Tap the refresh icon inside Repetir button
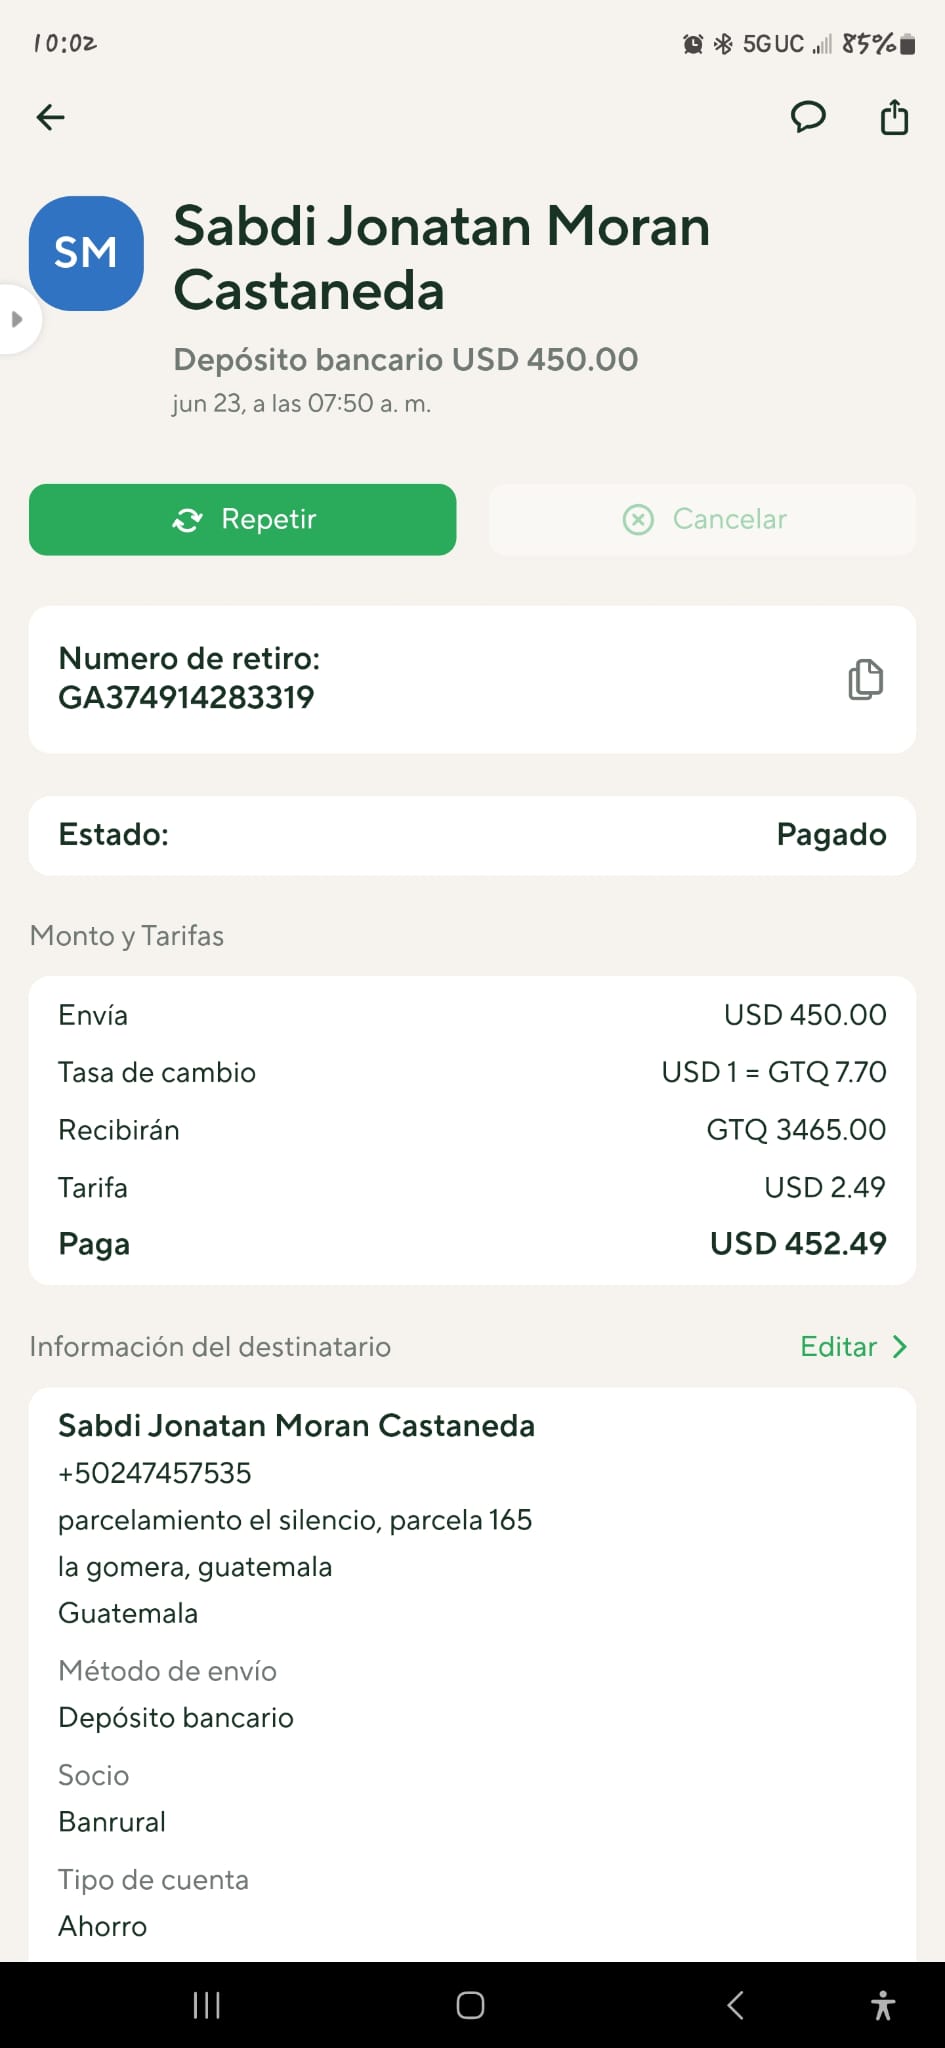Image resolution: width=945 pixels, height=2048 pixels. [x=187, y=520]
